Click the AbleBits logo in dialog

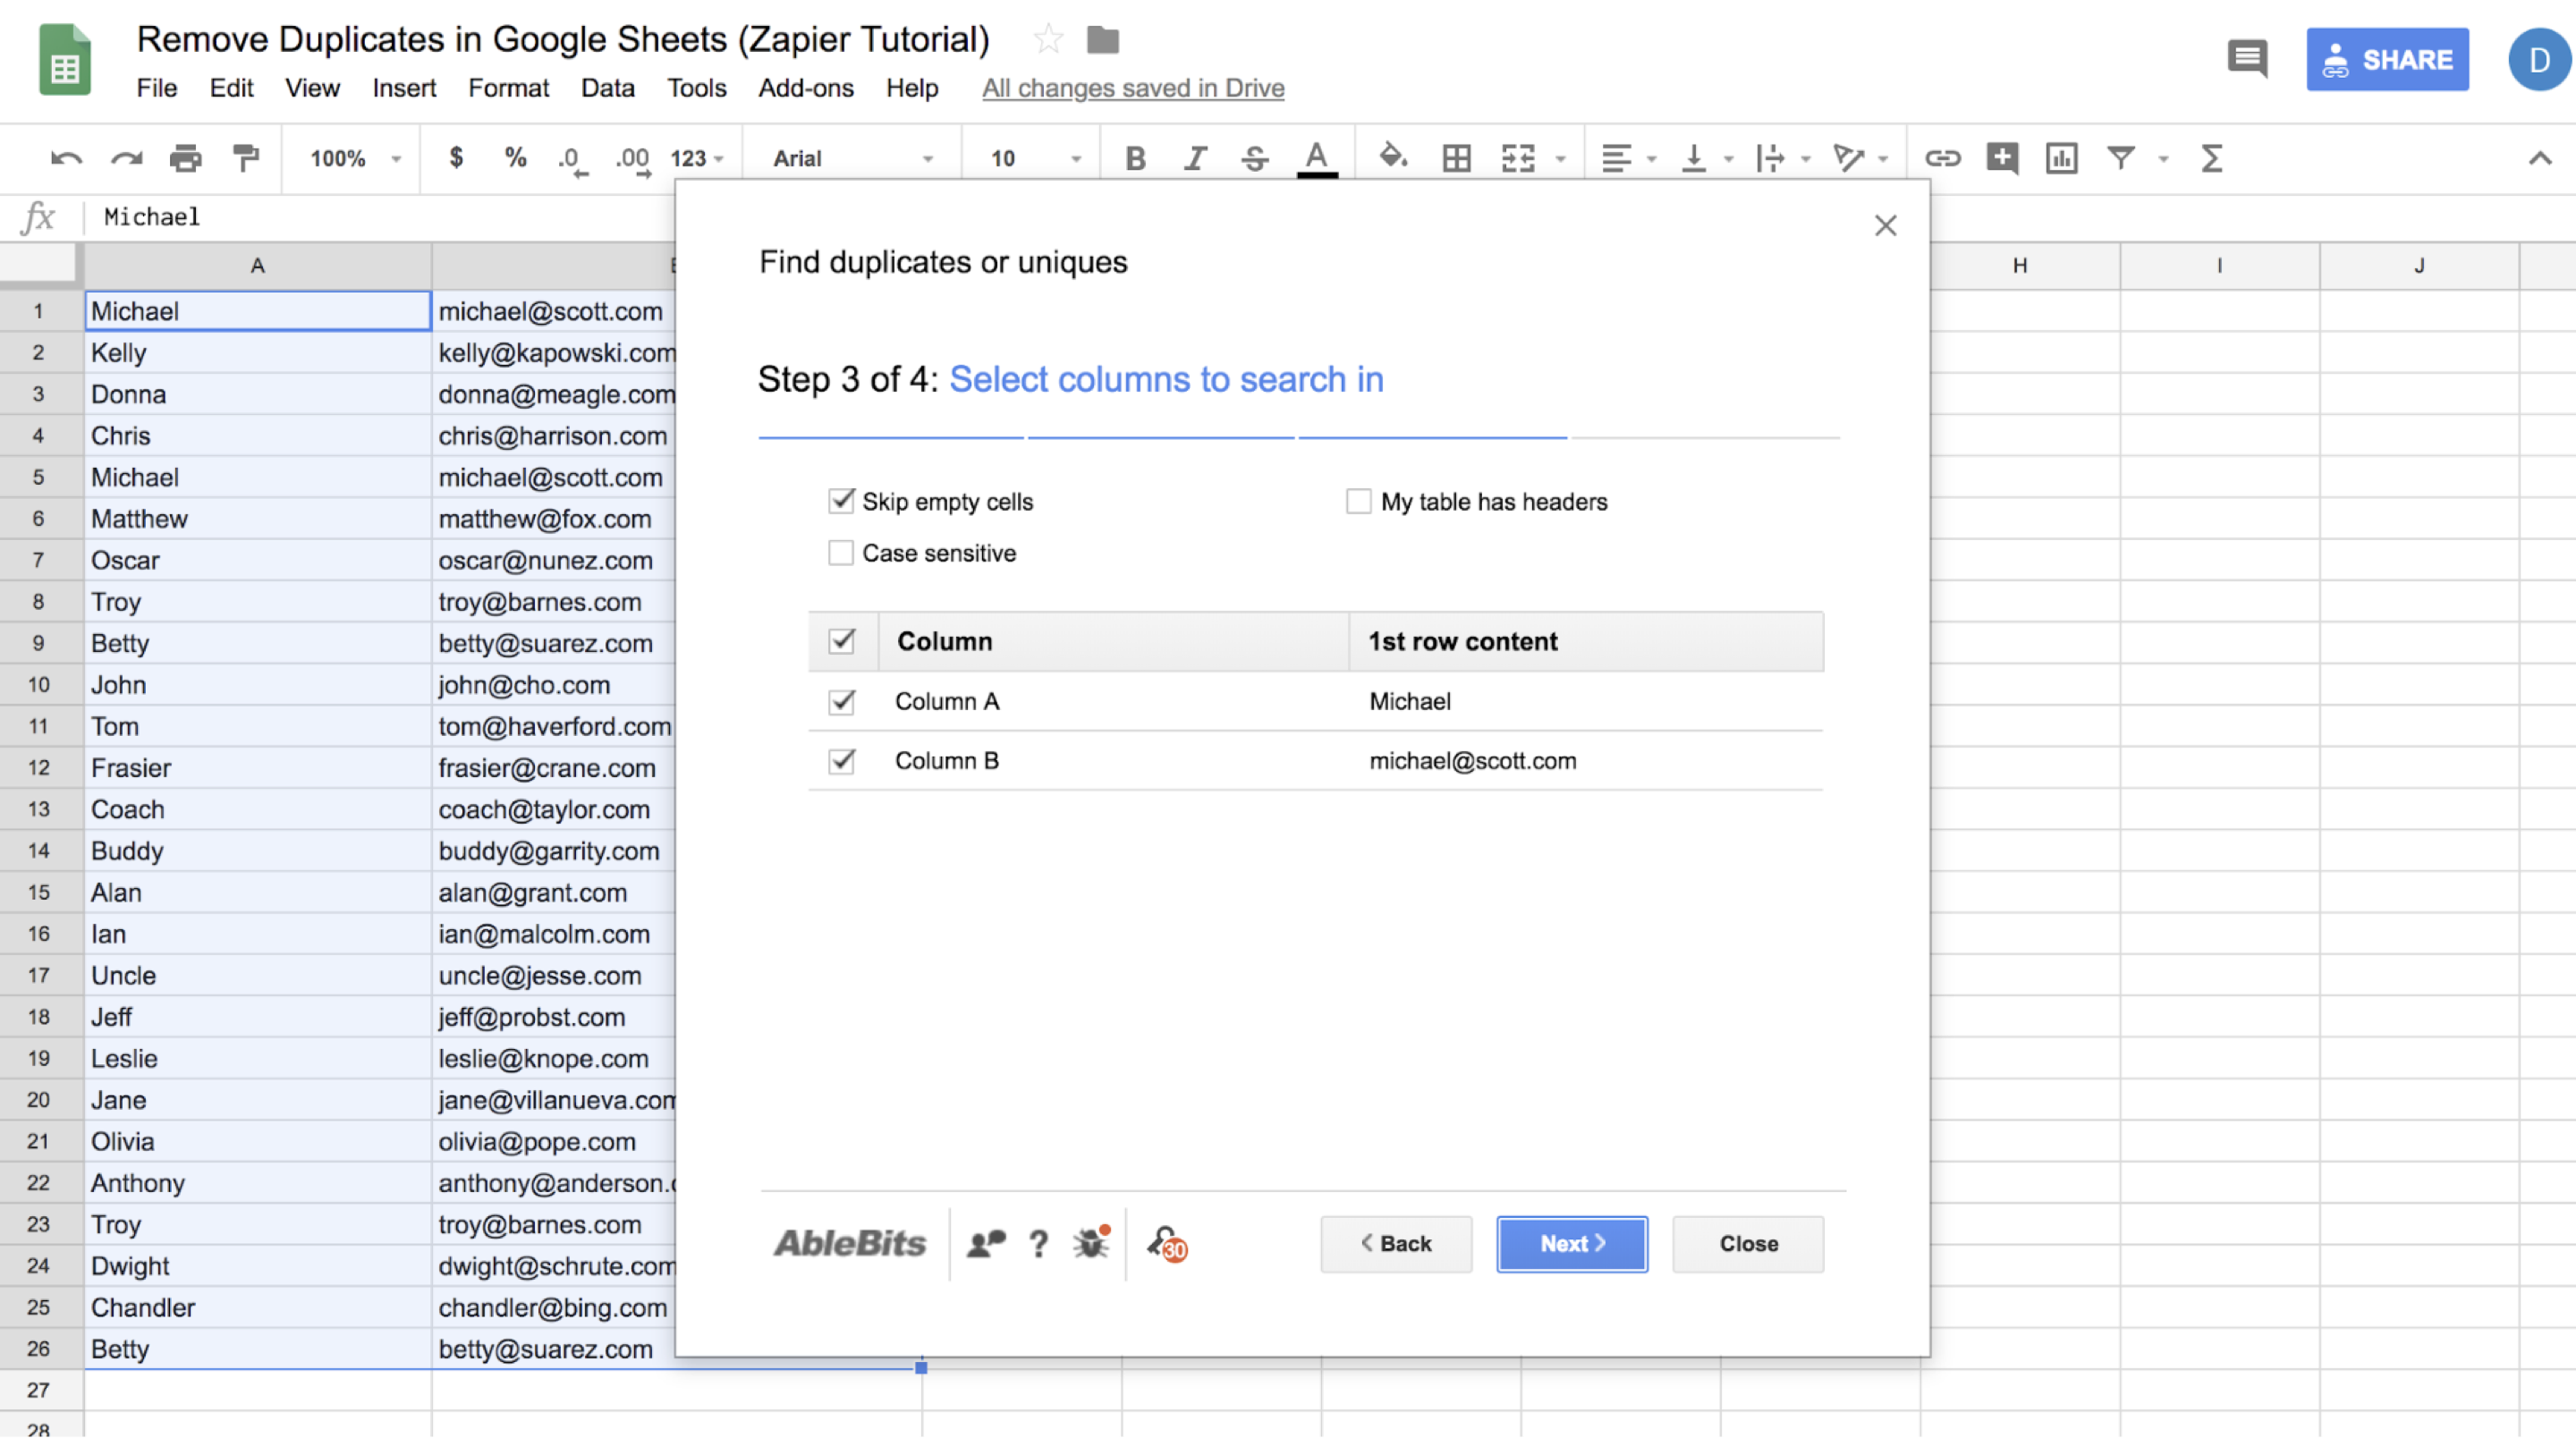[847, 1243]
